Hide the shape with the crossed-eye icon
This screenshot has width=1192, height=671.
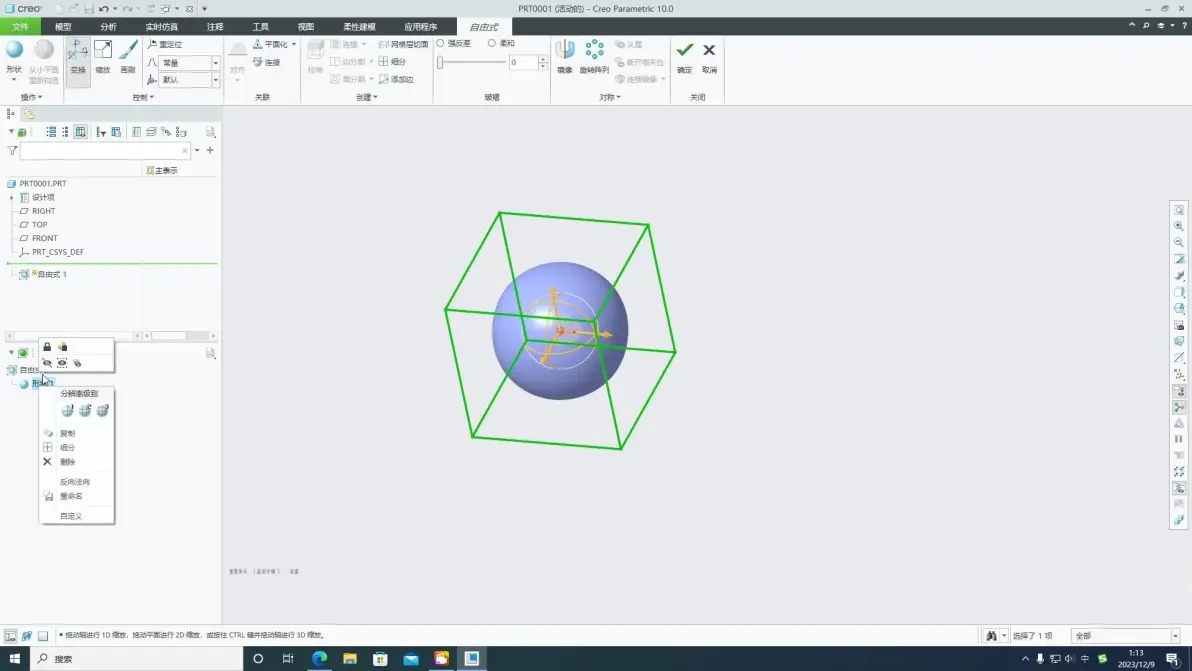click(x=47, y=363)
